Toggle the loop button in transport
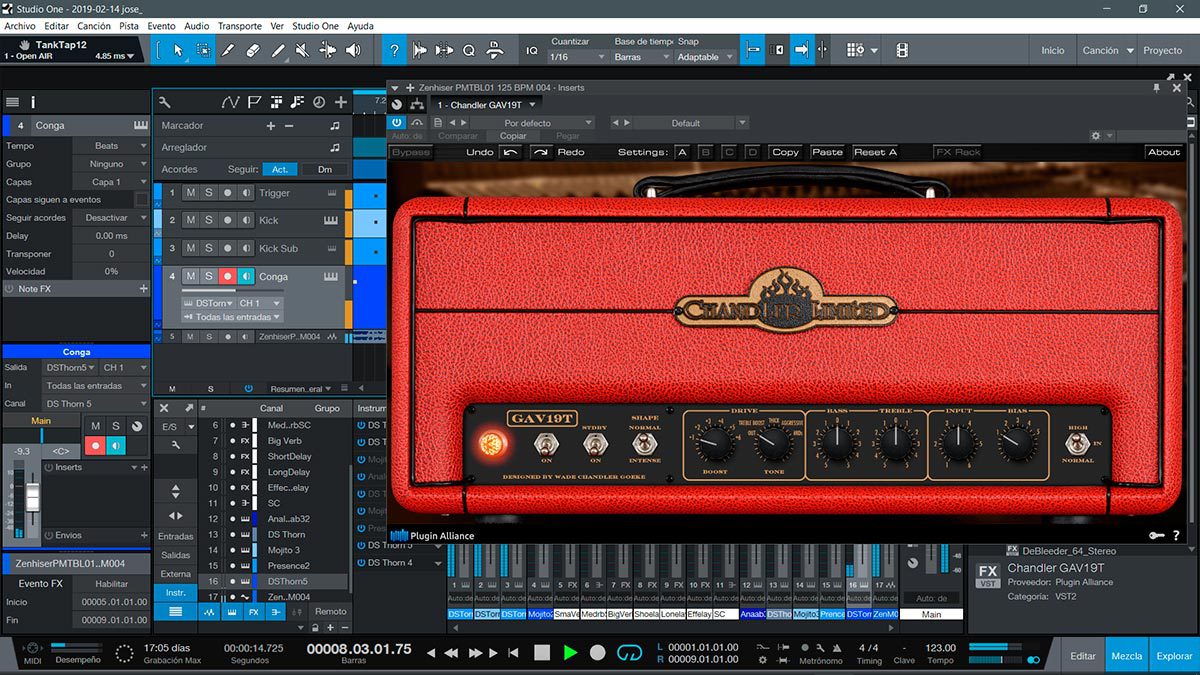This screenshot has height=675, width=1200. tap(629, 652)
